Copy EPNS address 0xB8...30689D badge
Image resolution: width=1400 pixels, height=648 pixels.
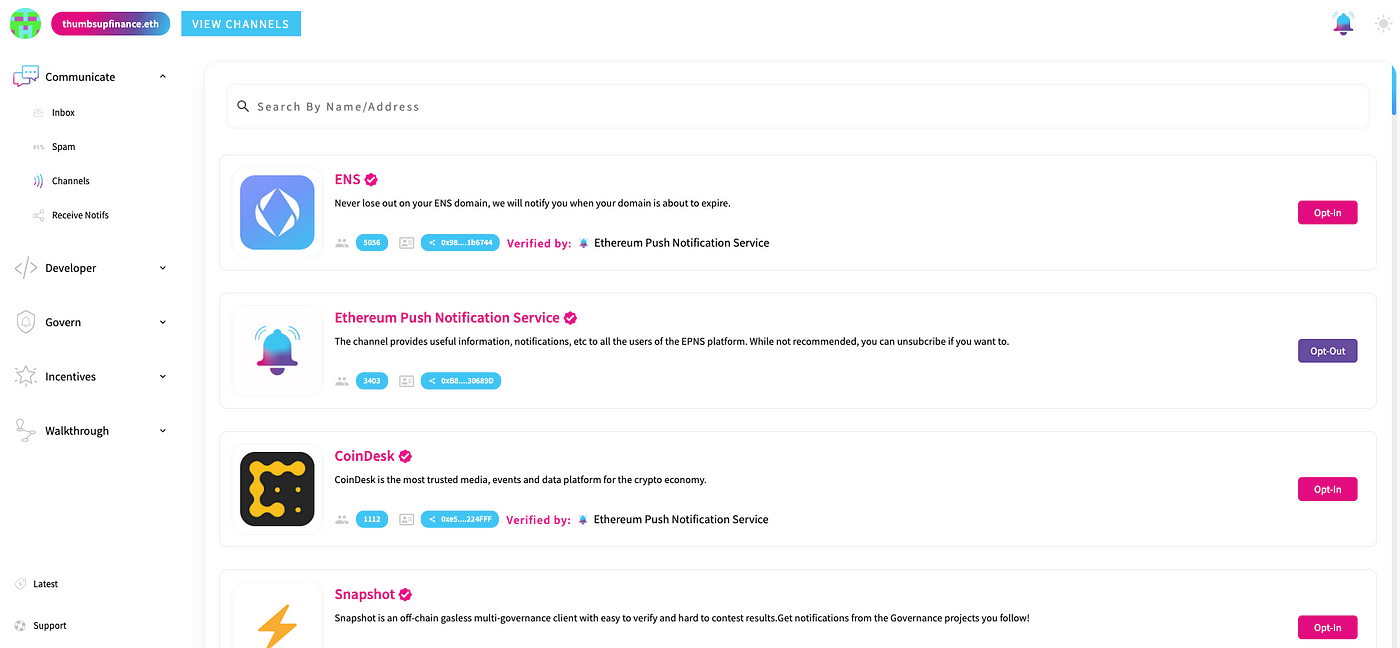pyautogui.click(x=460, y=381)
